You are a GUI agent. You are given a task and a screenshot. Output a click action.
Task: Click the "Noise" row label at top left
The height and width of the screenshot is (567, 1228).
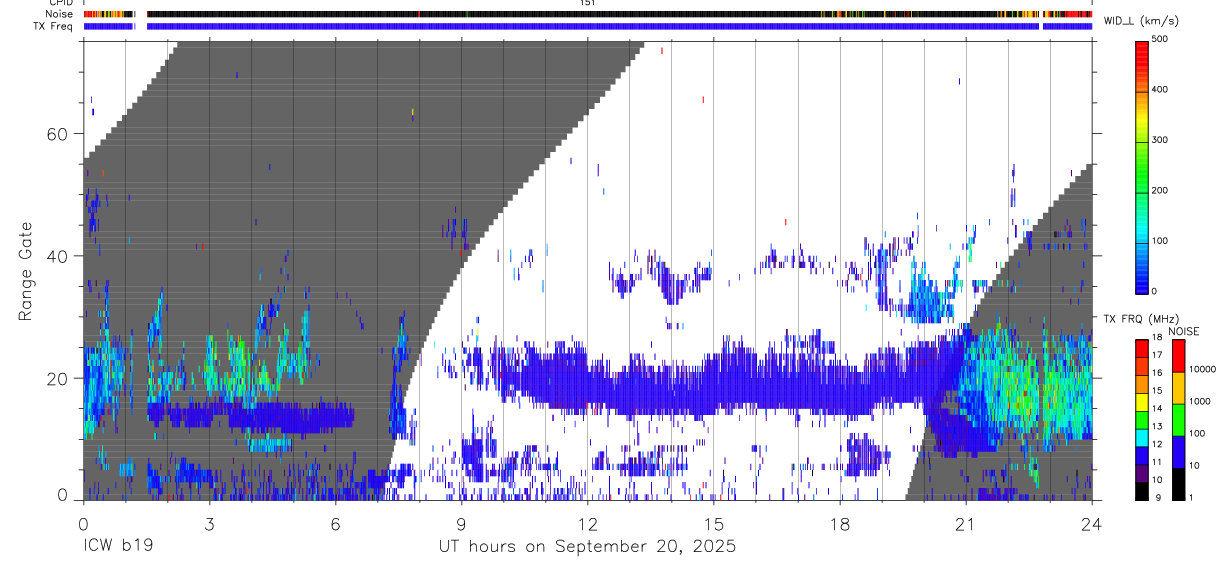(x=60, y=15)
